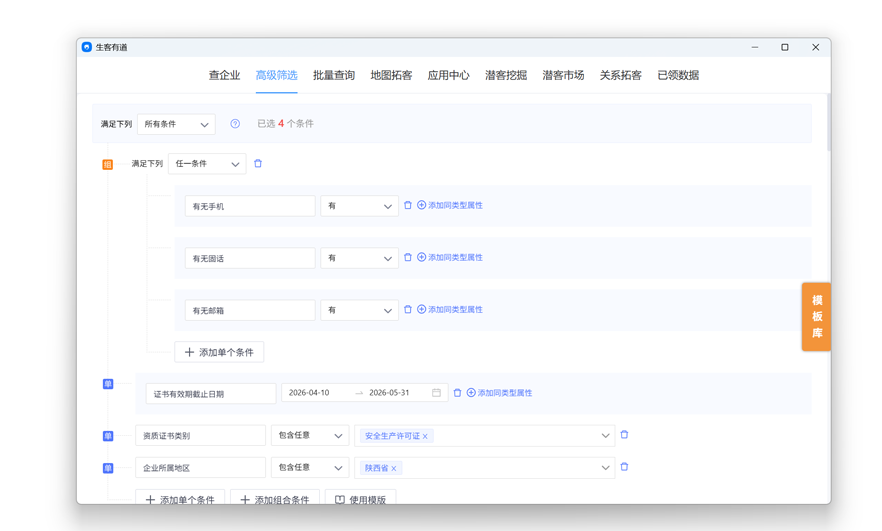Switch to the 查企业 tab
Screen dimensions: 882x531
(224, 75)
